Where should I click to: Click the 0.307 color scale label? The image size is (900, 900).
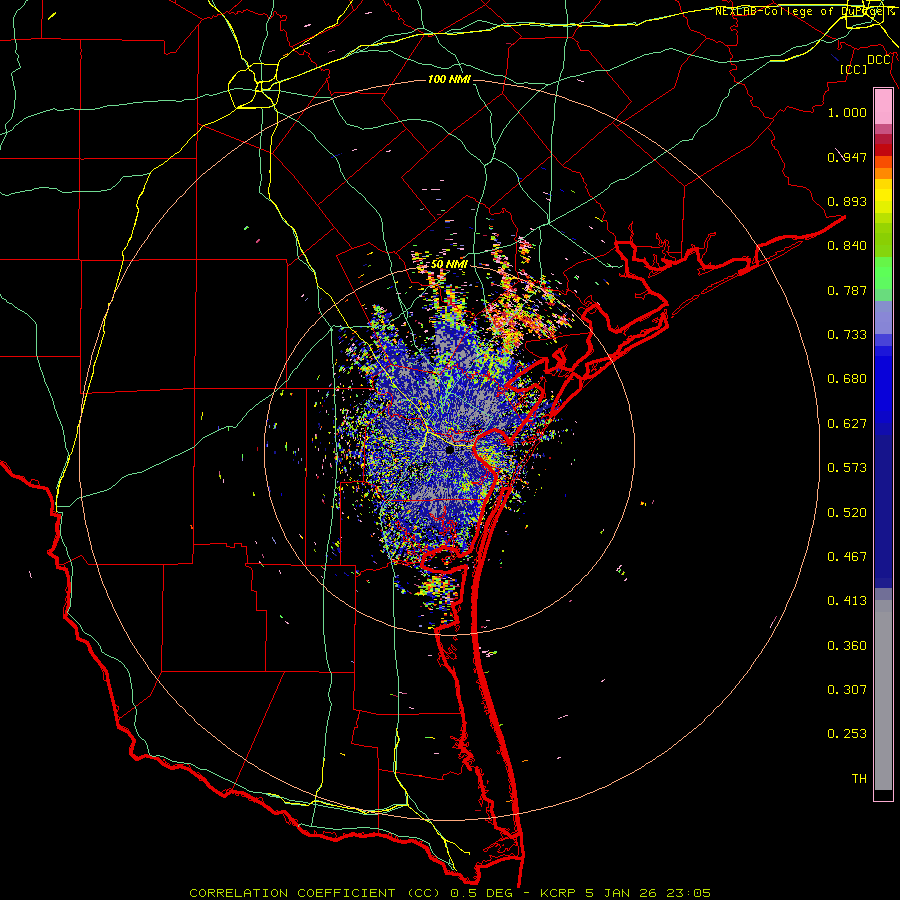(x=847, y=690)
